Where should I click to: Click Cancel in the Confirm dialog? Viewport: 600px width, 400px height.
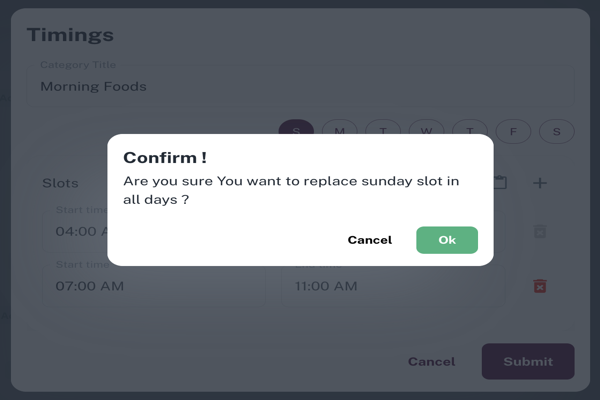coord(369,240)
